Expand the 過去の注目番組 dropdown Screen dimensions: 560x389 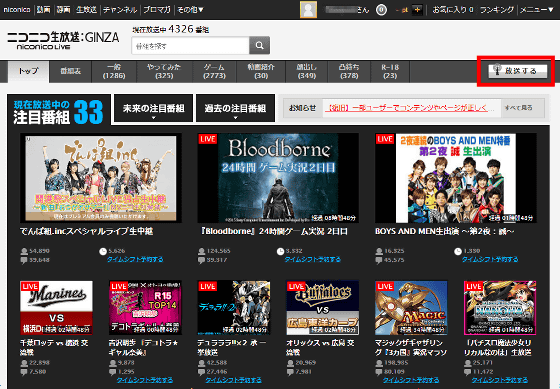(x=235, y=108)
